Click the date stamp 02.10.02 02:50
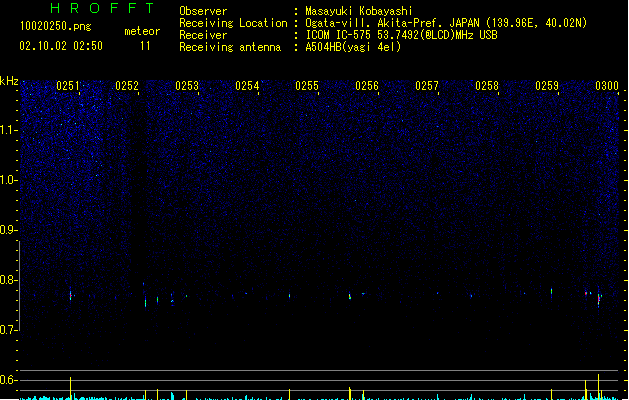This screenshot has width=629, height=400. pyautogui.click(x=61, y=46)
